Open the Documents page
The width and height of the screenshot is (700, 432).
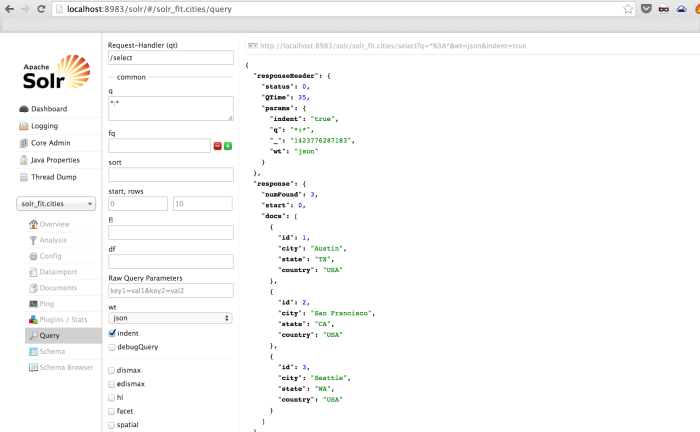[58, 288]
